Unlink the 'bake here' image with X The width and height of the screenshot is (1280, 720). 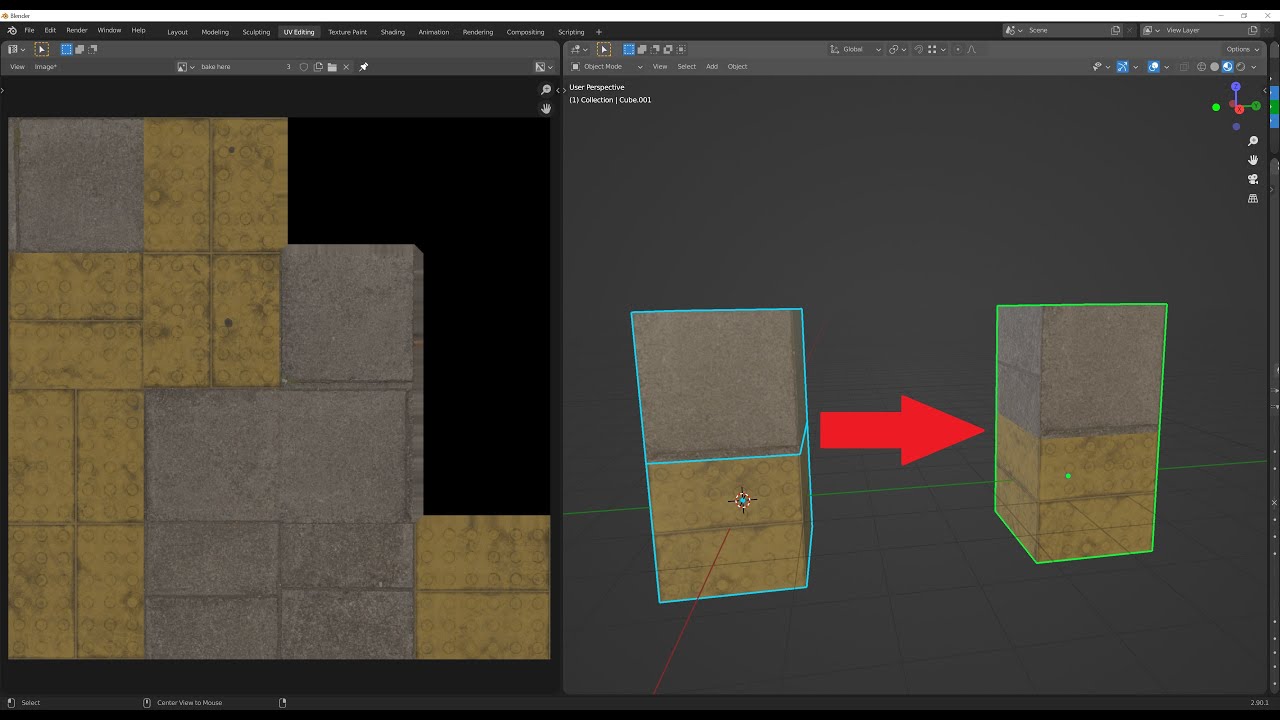pos(346,67)
